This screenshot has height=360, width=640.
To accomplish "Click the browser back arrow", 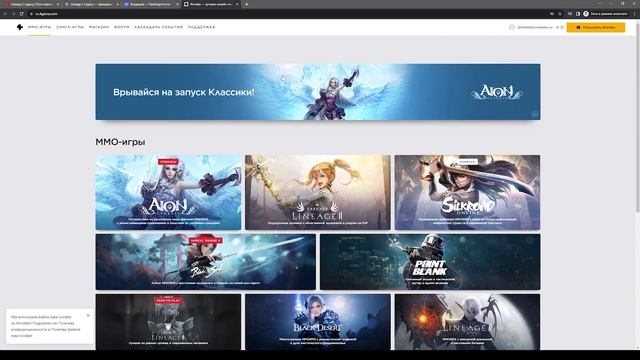I will coord(5,13).
